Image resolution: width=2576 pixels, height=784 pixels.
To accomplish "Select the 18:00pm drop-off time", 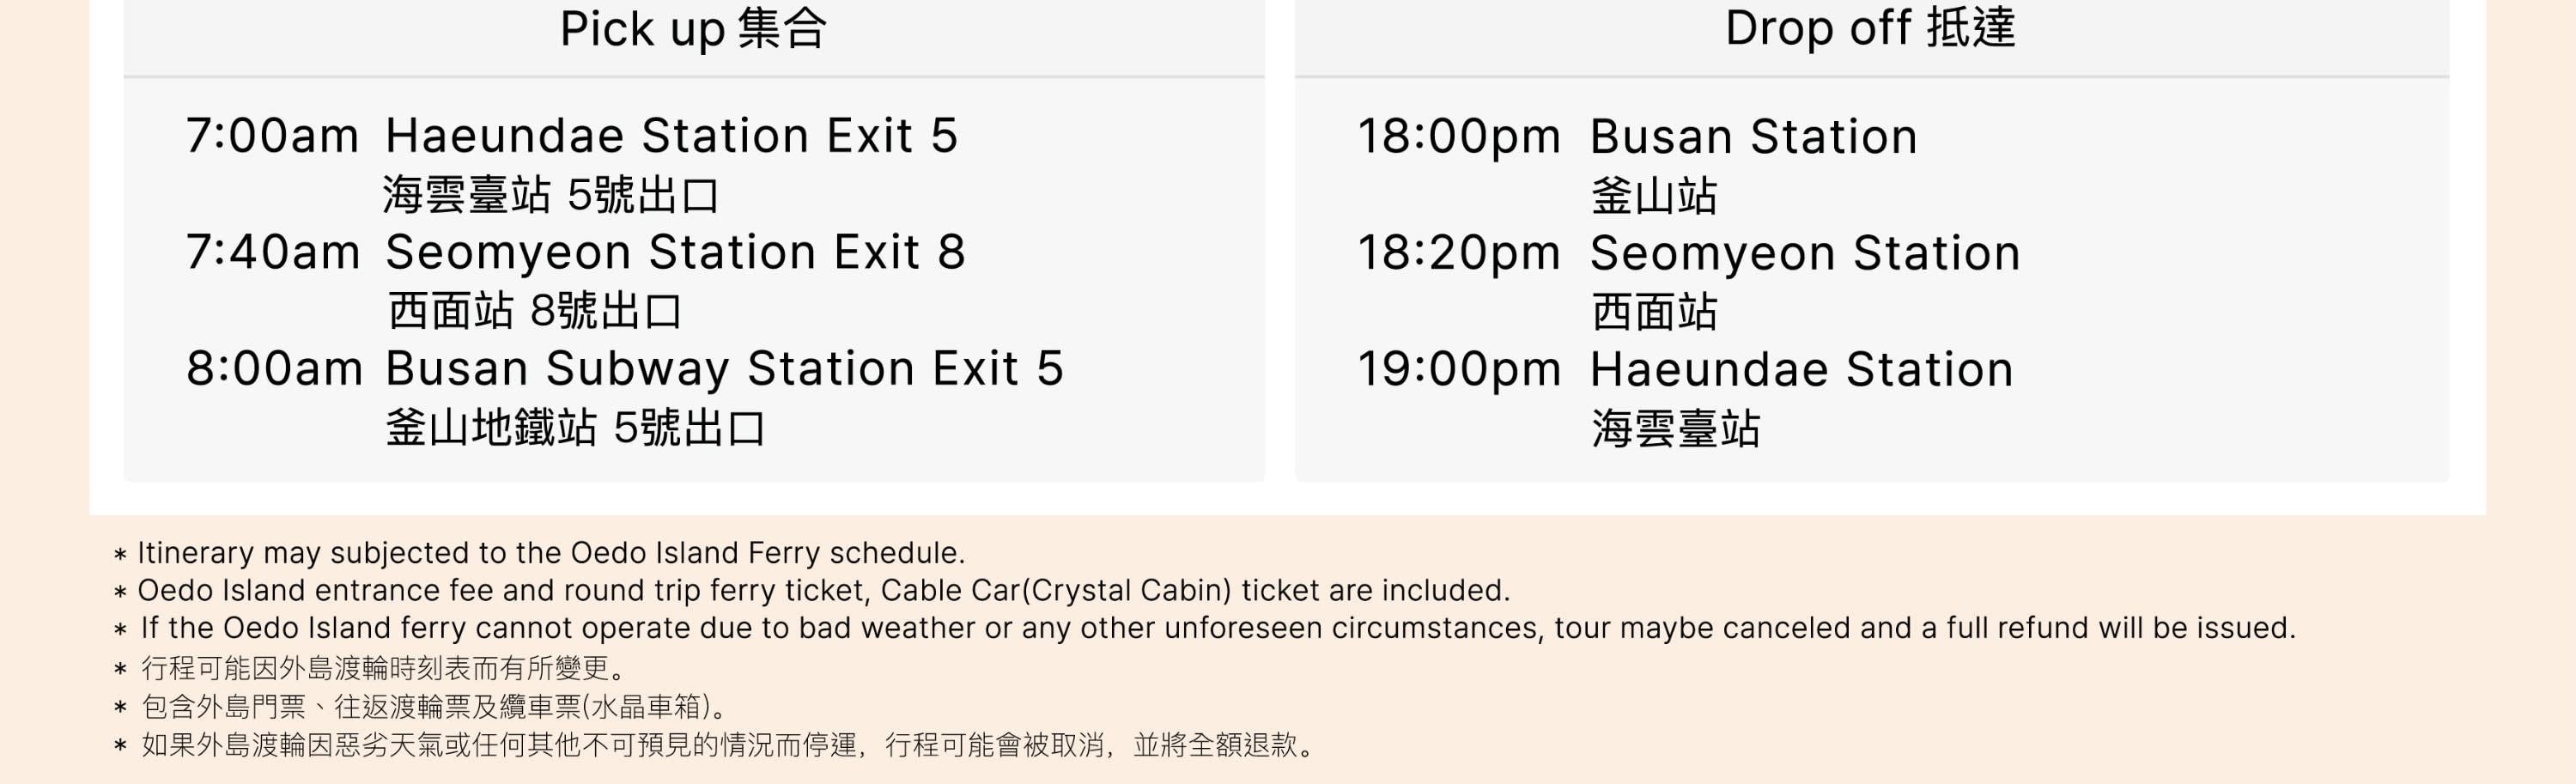I will coord(1459,137).
